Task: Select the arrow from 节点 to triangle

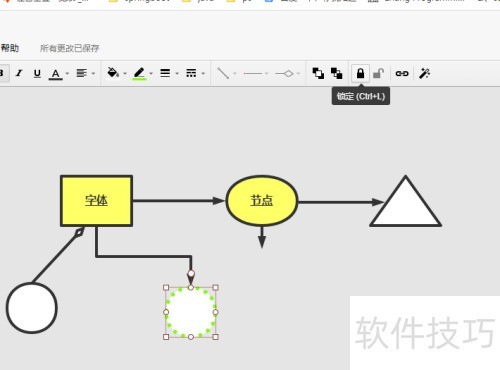Action: pyautogui.click(x=340, y=202)
